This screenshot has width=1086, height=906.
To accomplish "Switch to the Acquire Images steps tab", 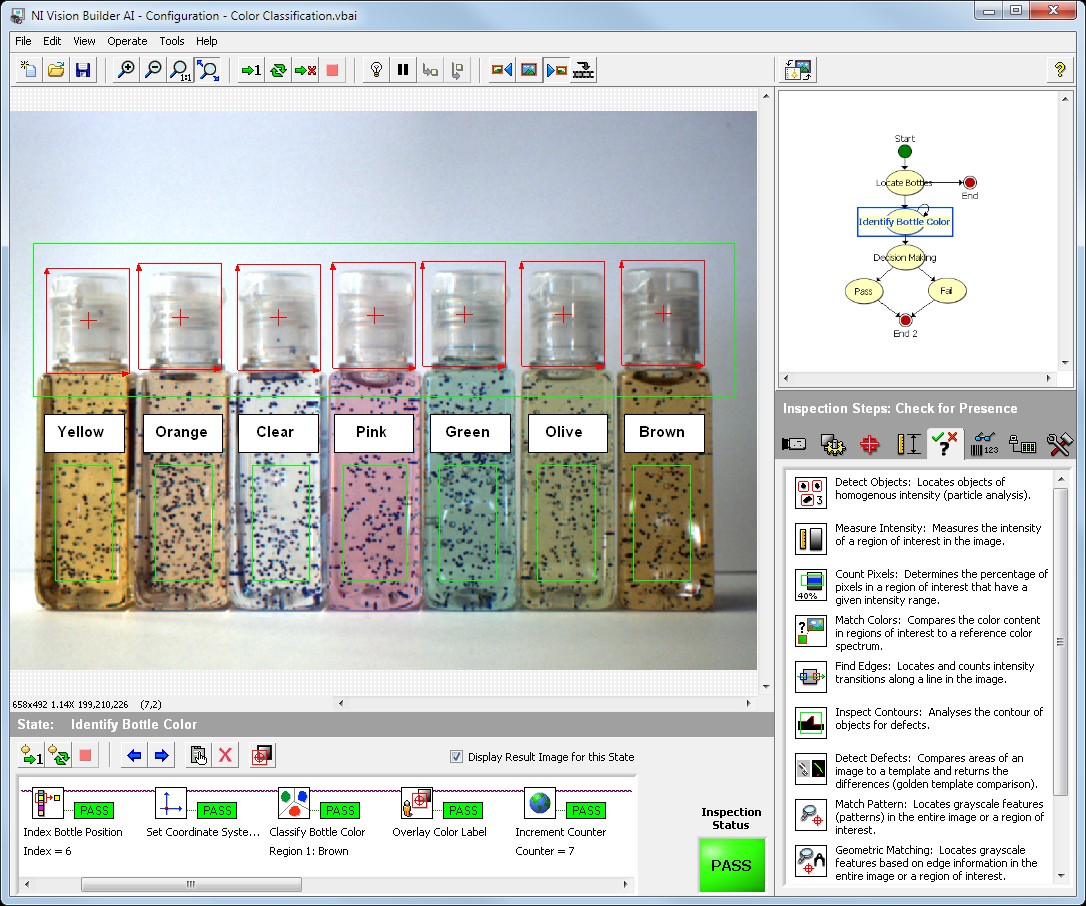I will point(794,443).
